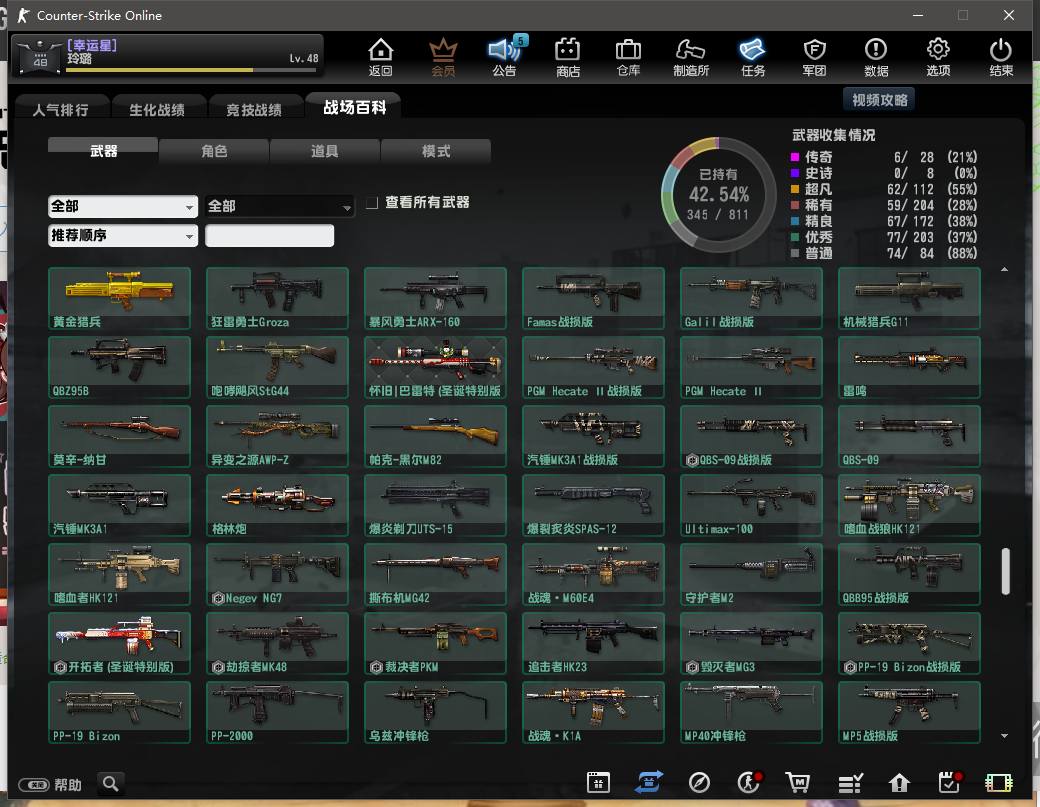This screenshot has height=807, width=1040.
Task: Select the 角色 sub-tab
Action: tap(214, 151)
